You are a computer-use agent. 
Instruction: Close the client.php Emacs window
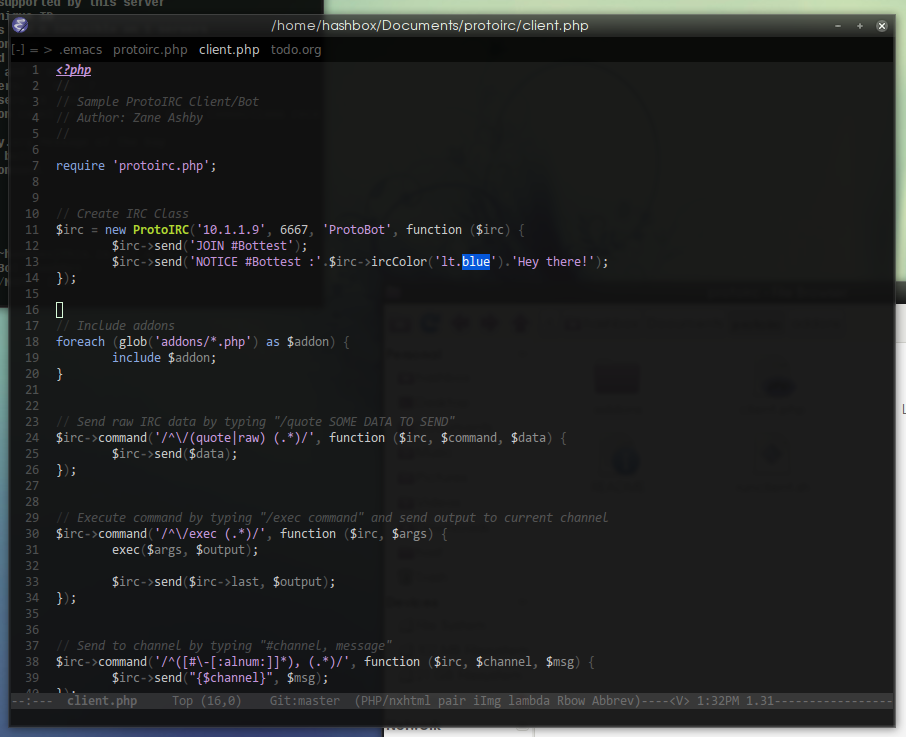coord(882,26)
